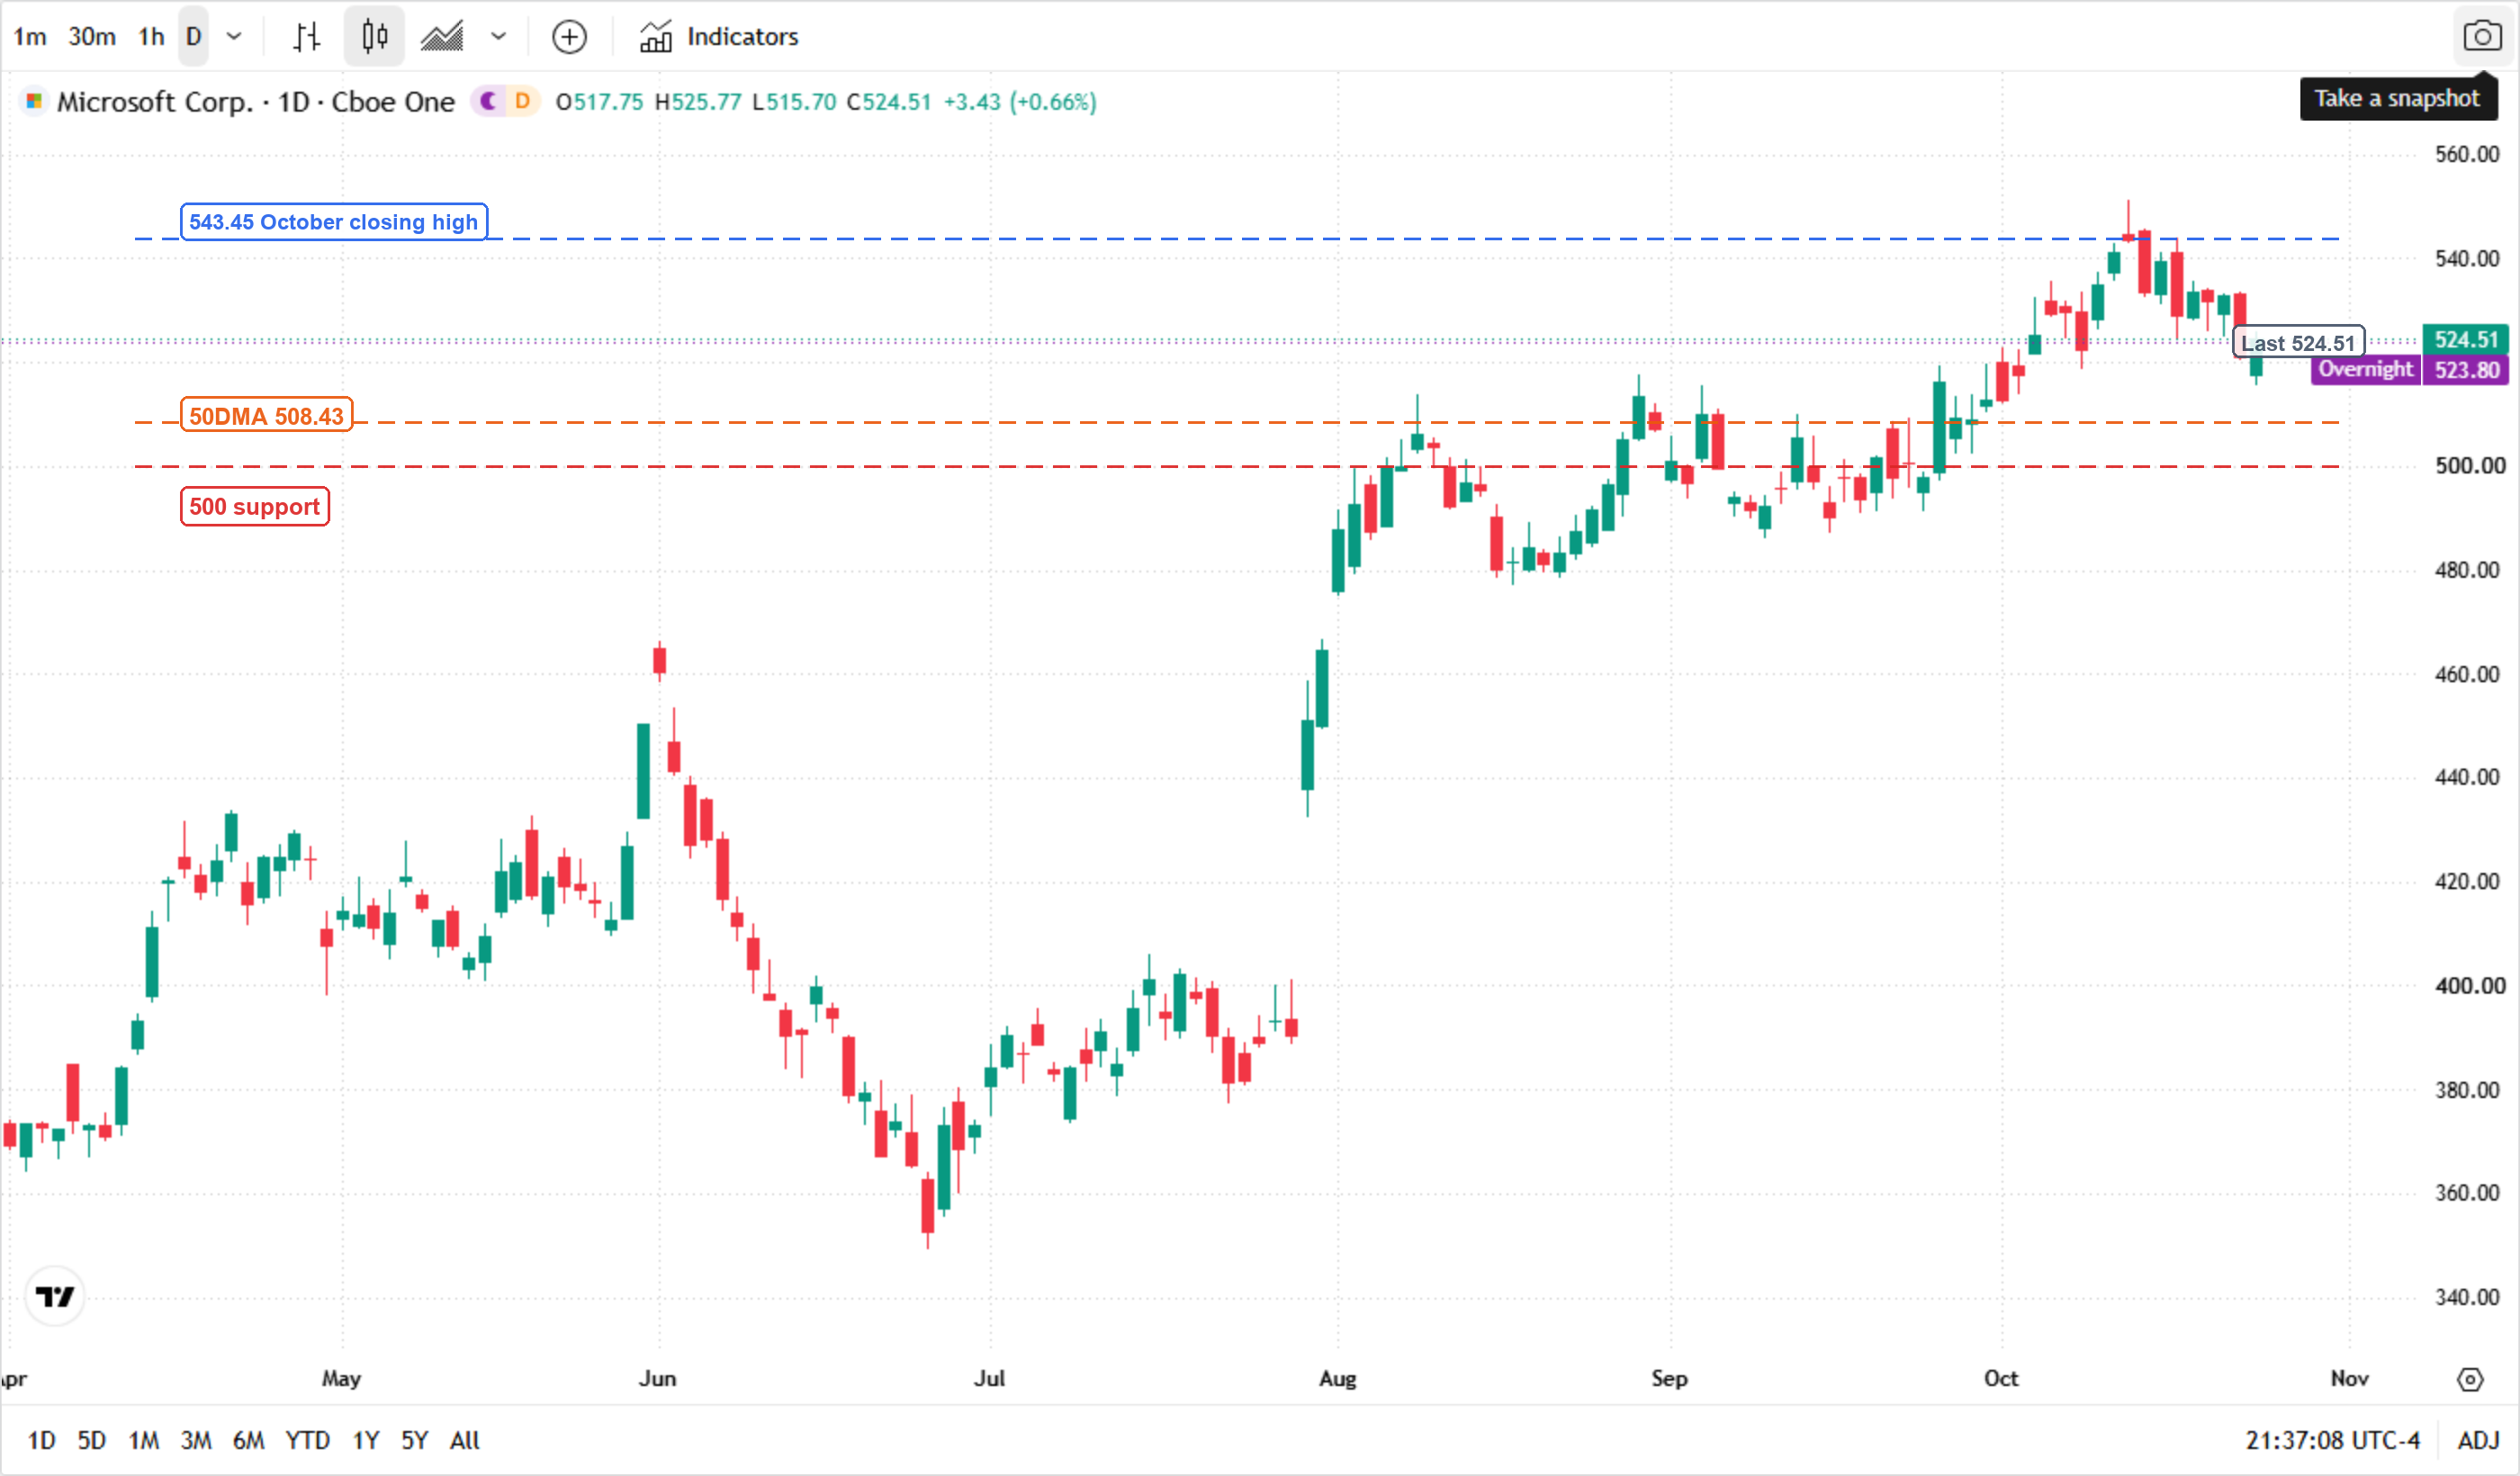Viewport: 2520px width, 1476px height.
Task: Click the purple moon session badge
Action: pyautogui.click(x=489, y=101)
